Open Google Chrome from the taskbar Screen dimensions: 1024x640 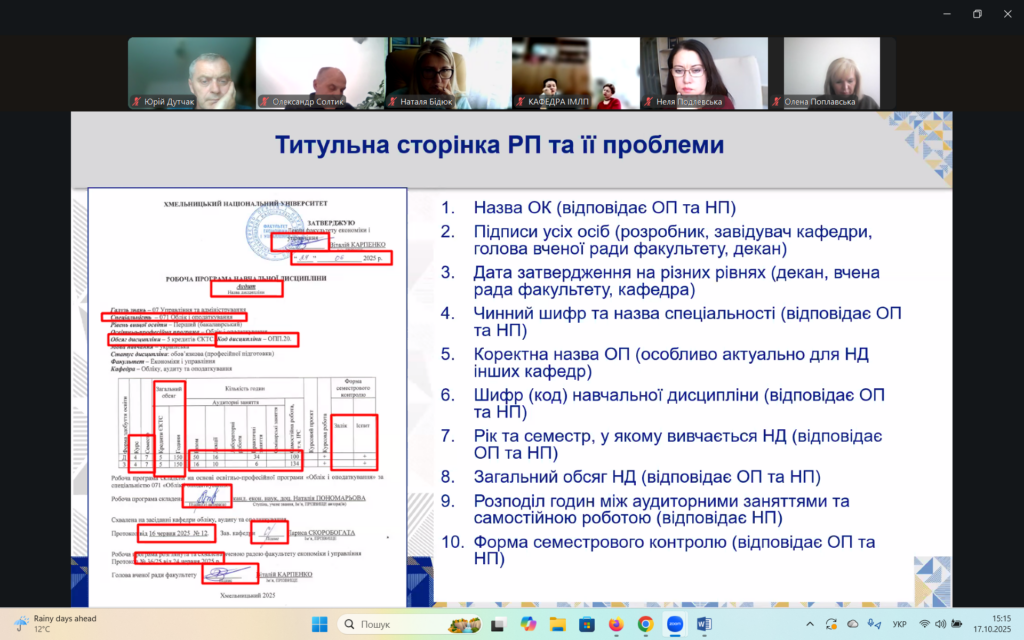[646, 624]
